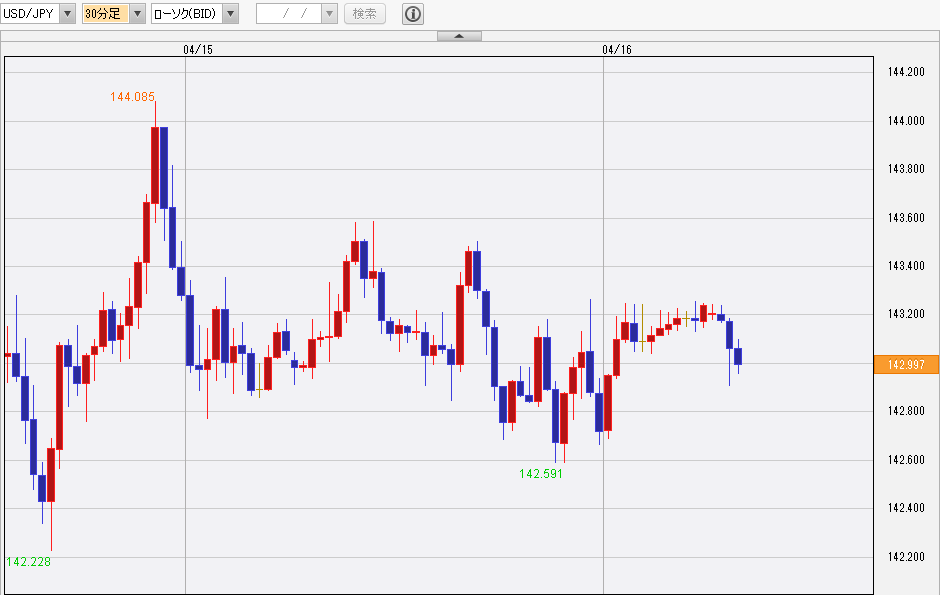Click the 142.228 low price label
The width and height of the screenshot is (940, 595).
(x=28, y=561)
